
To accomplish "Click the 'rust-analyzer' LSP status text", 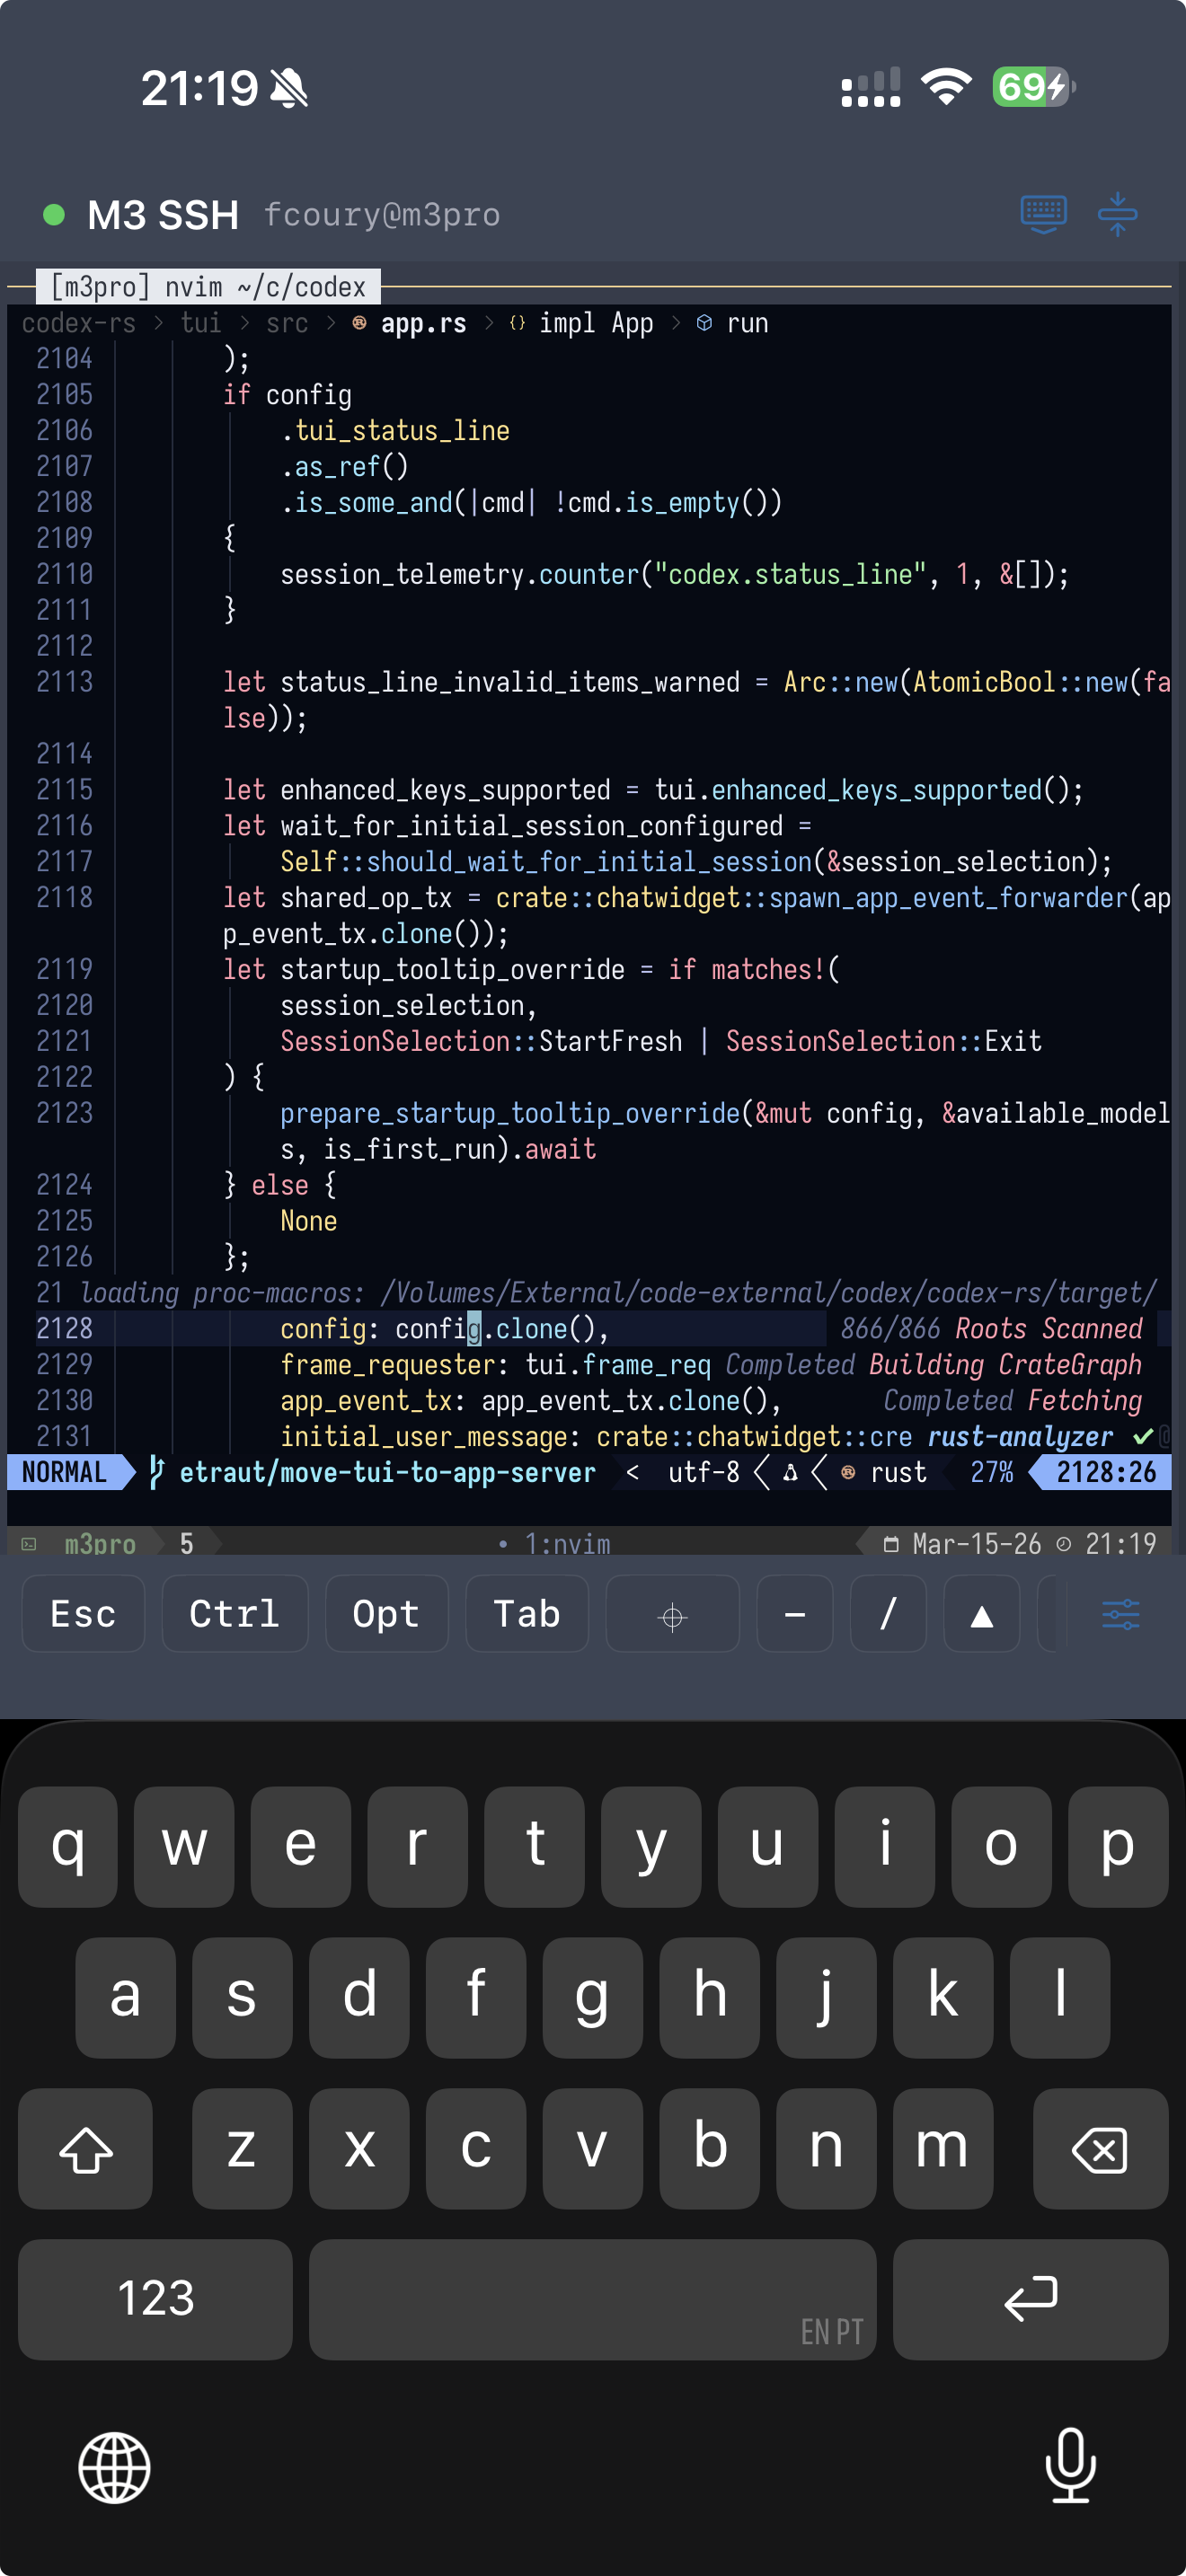I will click(x=1020, y=1437).
